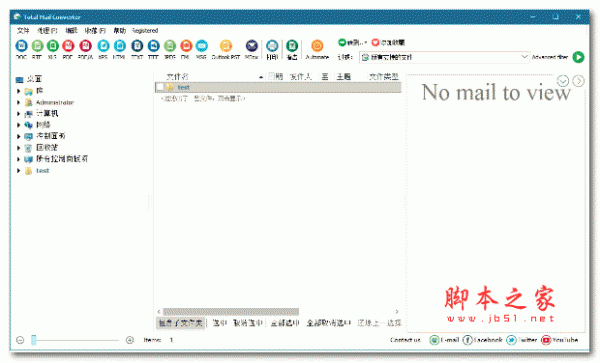
Task: Click the red heart favorites icon
Action: (375, 42)
